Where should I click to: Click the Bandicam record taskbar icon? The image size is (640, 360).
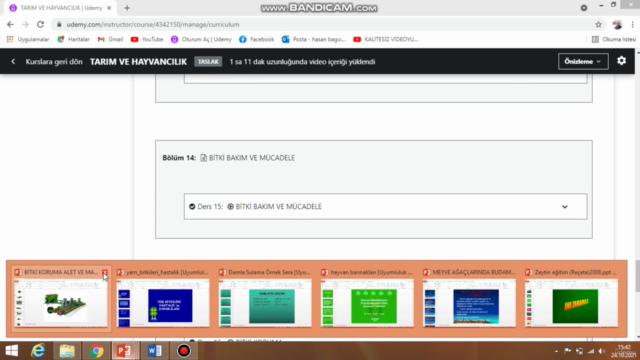pos(184,351)
